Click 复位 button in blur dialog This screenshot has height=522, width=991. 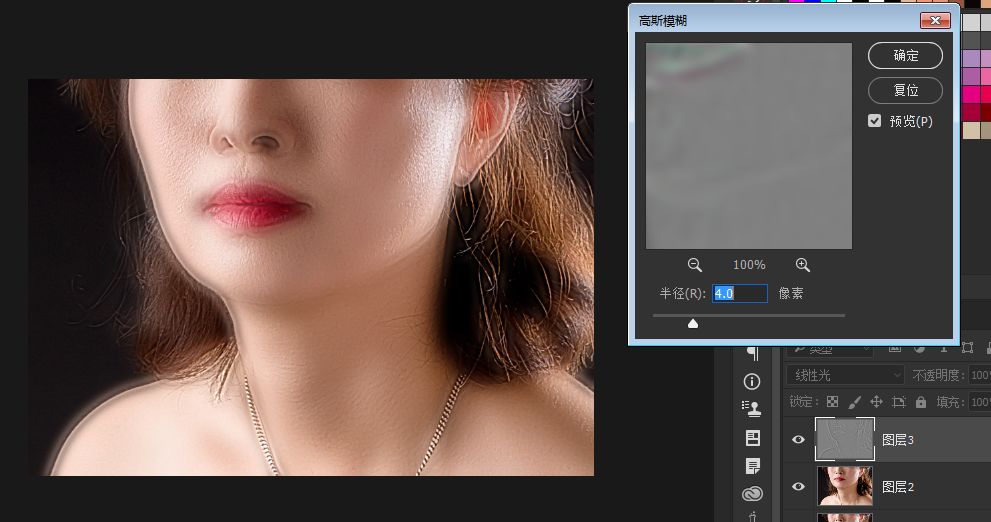905,90
